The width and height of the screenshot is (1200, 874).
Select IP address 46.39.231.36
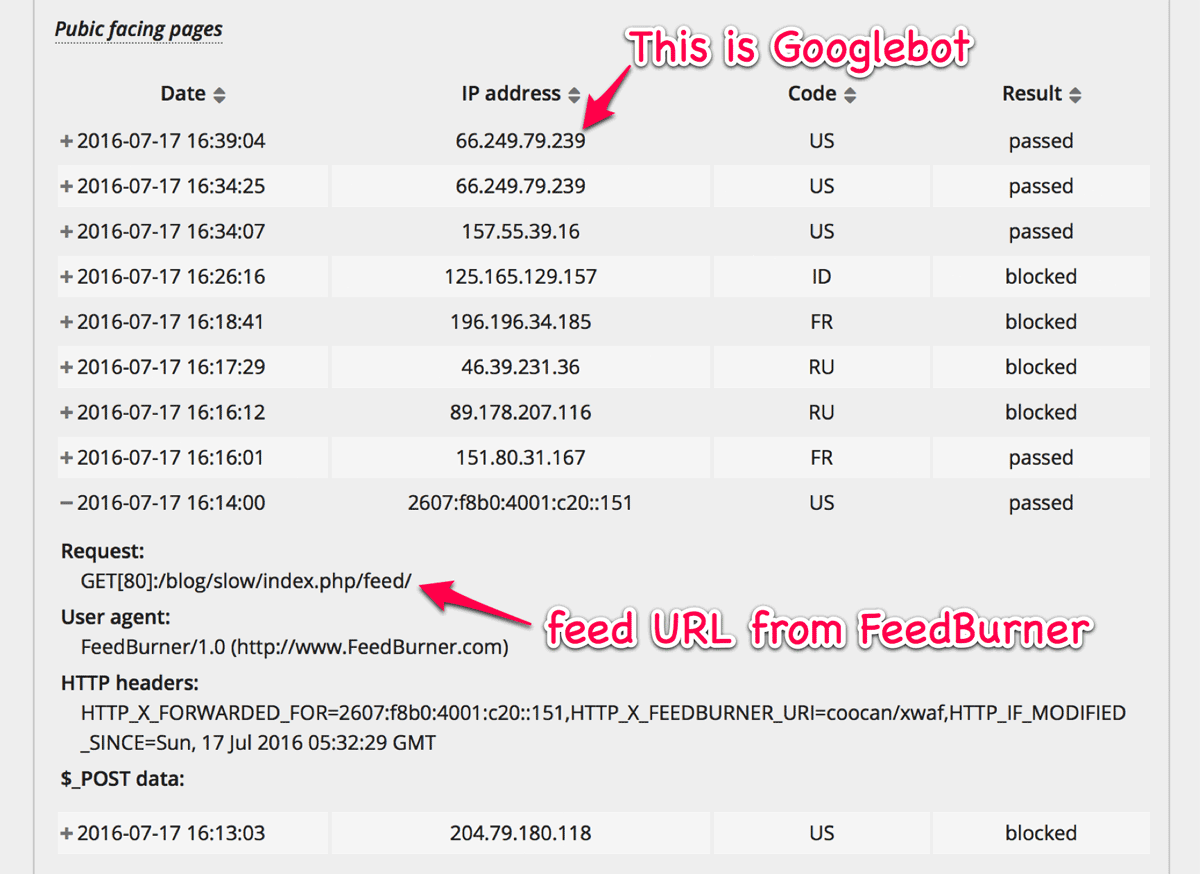(x=520, y=367)
